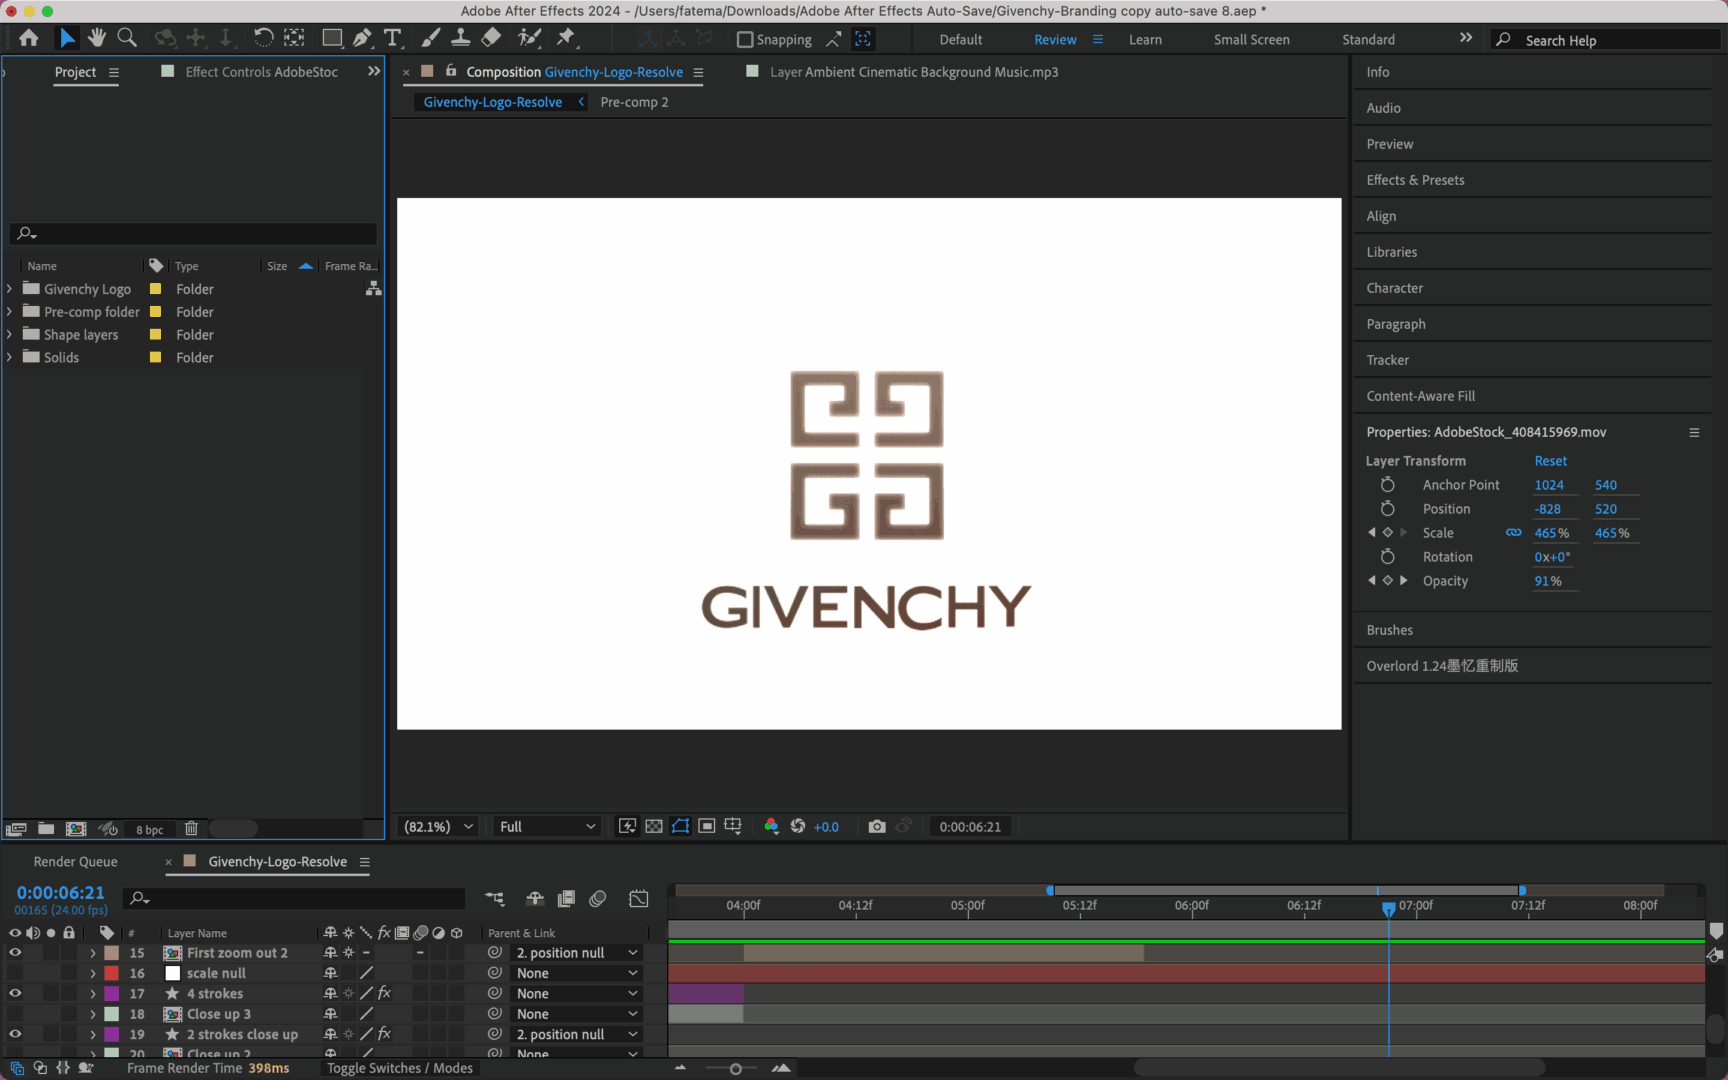Enable the Snapping checkbox
Screen dimensions: 1728x1080
745,40
